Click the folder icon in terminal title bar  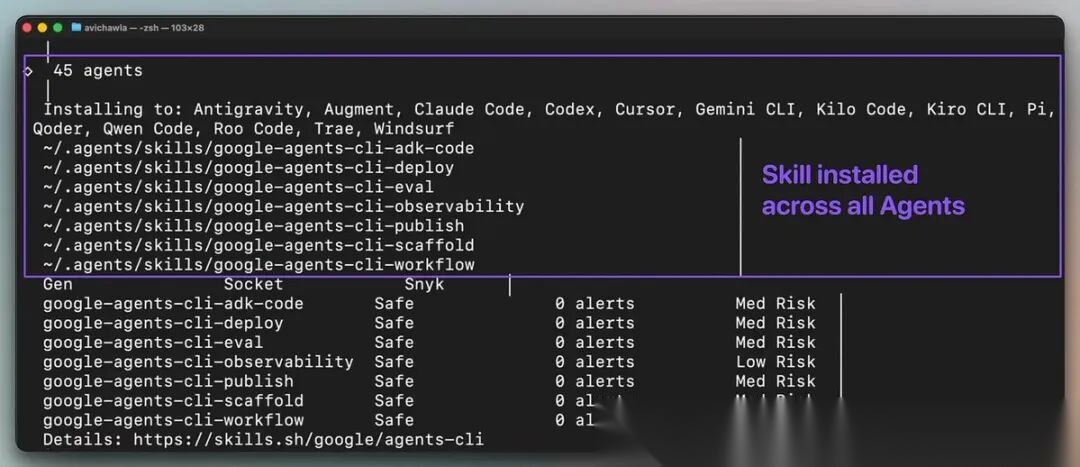pos(76,28)
